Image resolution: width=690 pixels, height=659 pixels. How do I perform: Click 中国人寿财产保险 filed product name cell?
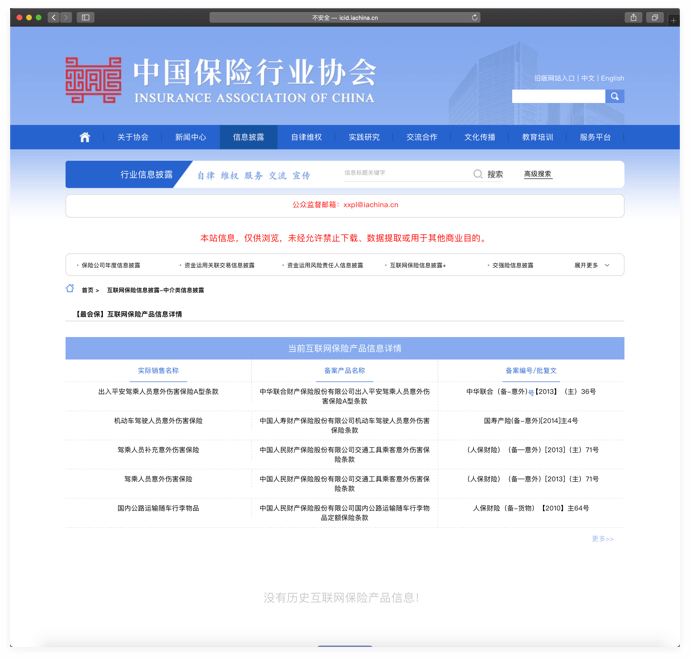click(x=345, y=425)
